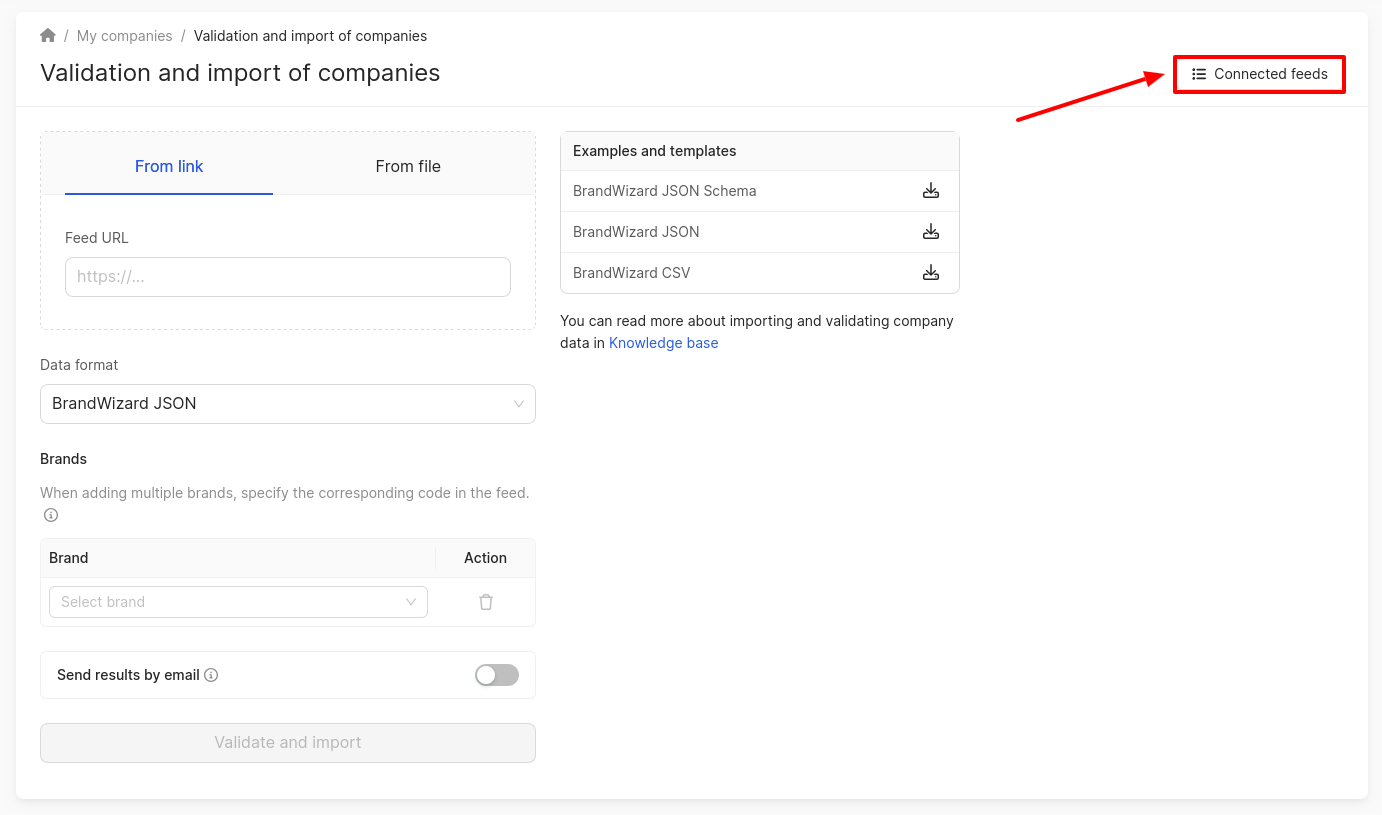Open Connected feeds list
1382x815 pixels.
[x=1259, y=74]
